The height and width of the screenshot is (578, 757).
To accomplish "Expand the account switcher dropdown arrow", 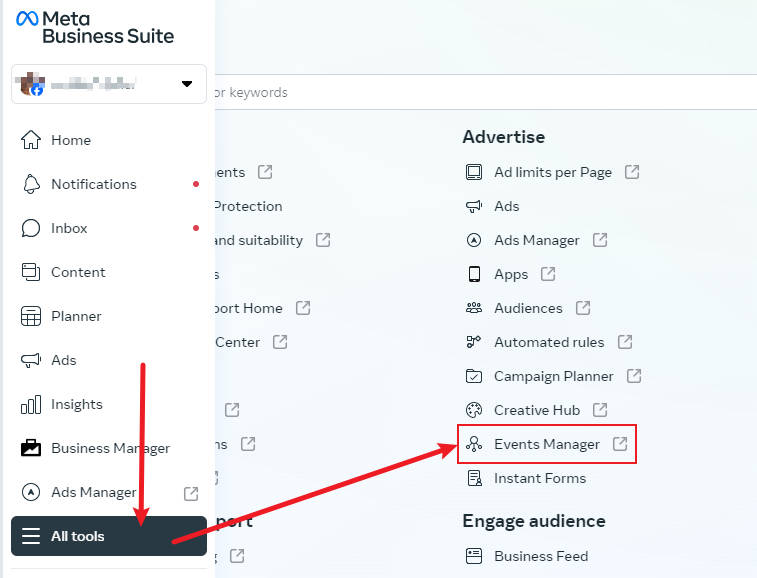I will pos(187,84).
